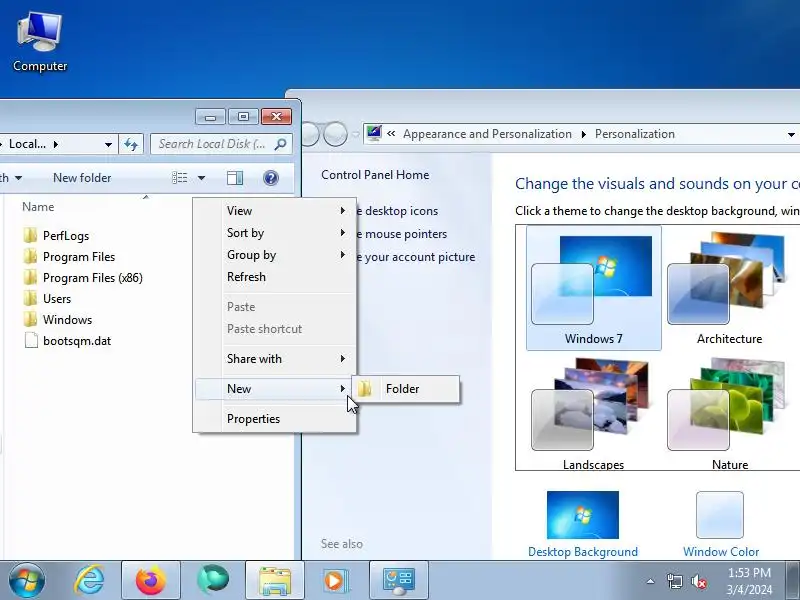Screen dimensions: 800x600
Task: Switch to Windows Explorer taskbar button
Action: click(274, 580)
